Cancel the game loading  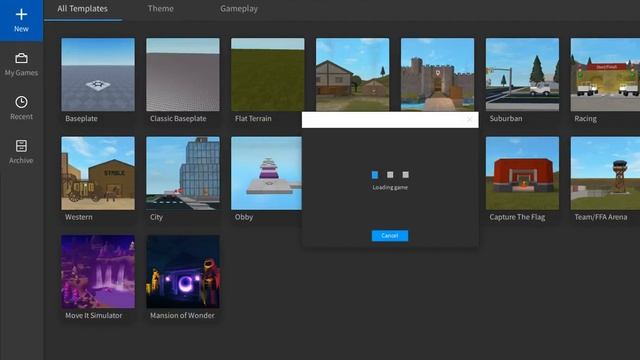pyautogui.click(x=390, y=236)
